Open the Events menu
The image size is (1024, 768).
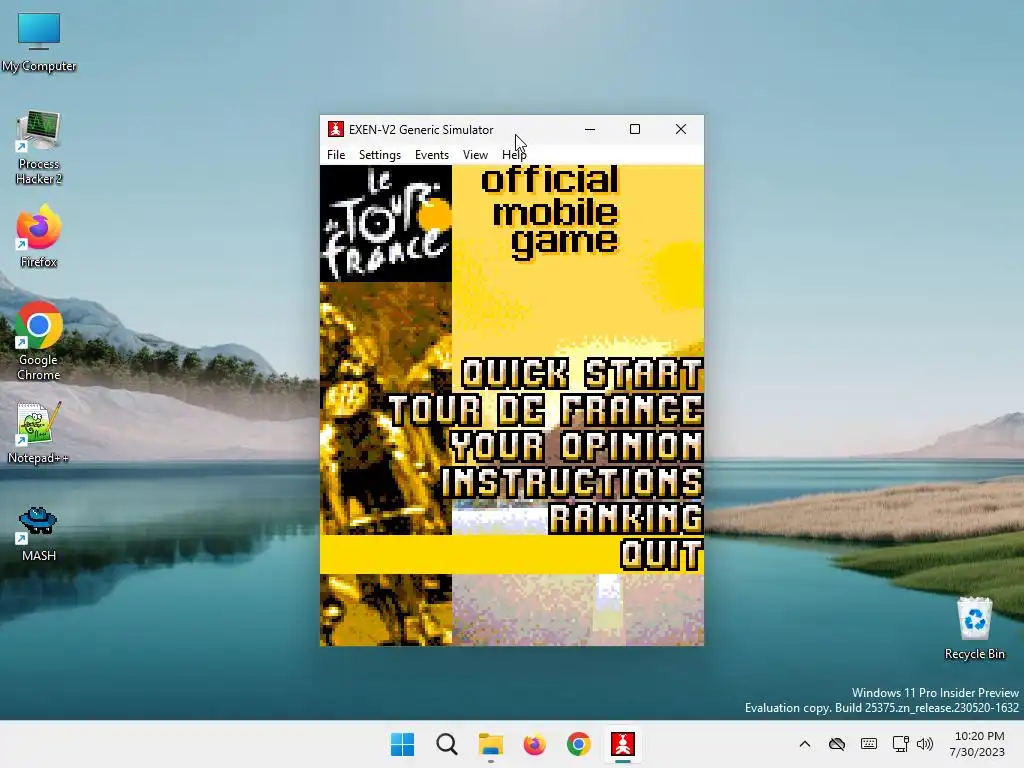432,155
